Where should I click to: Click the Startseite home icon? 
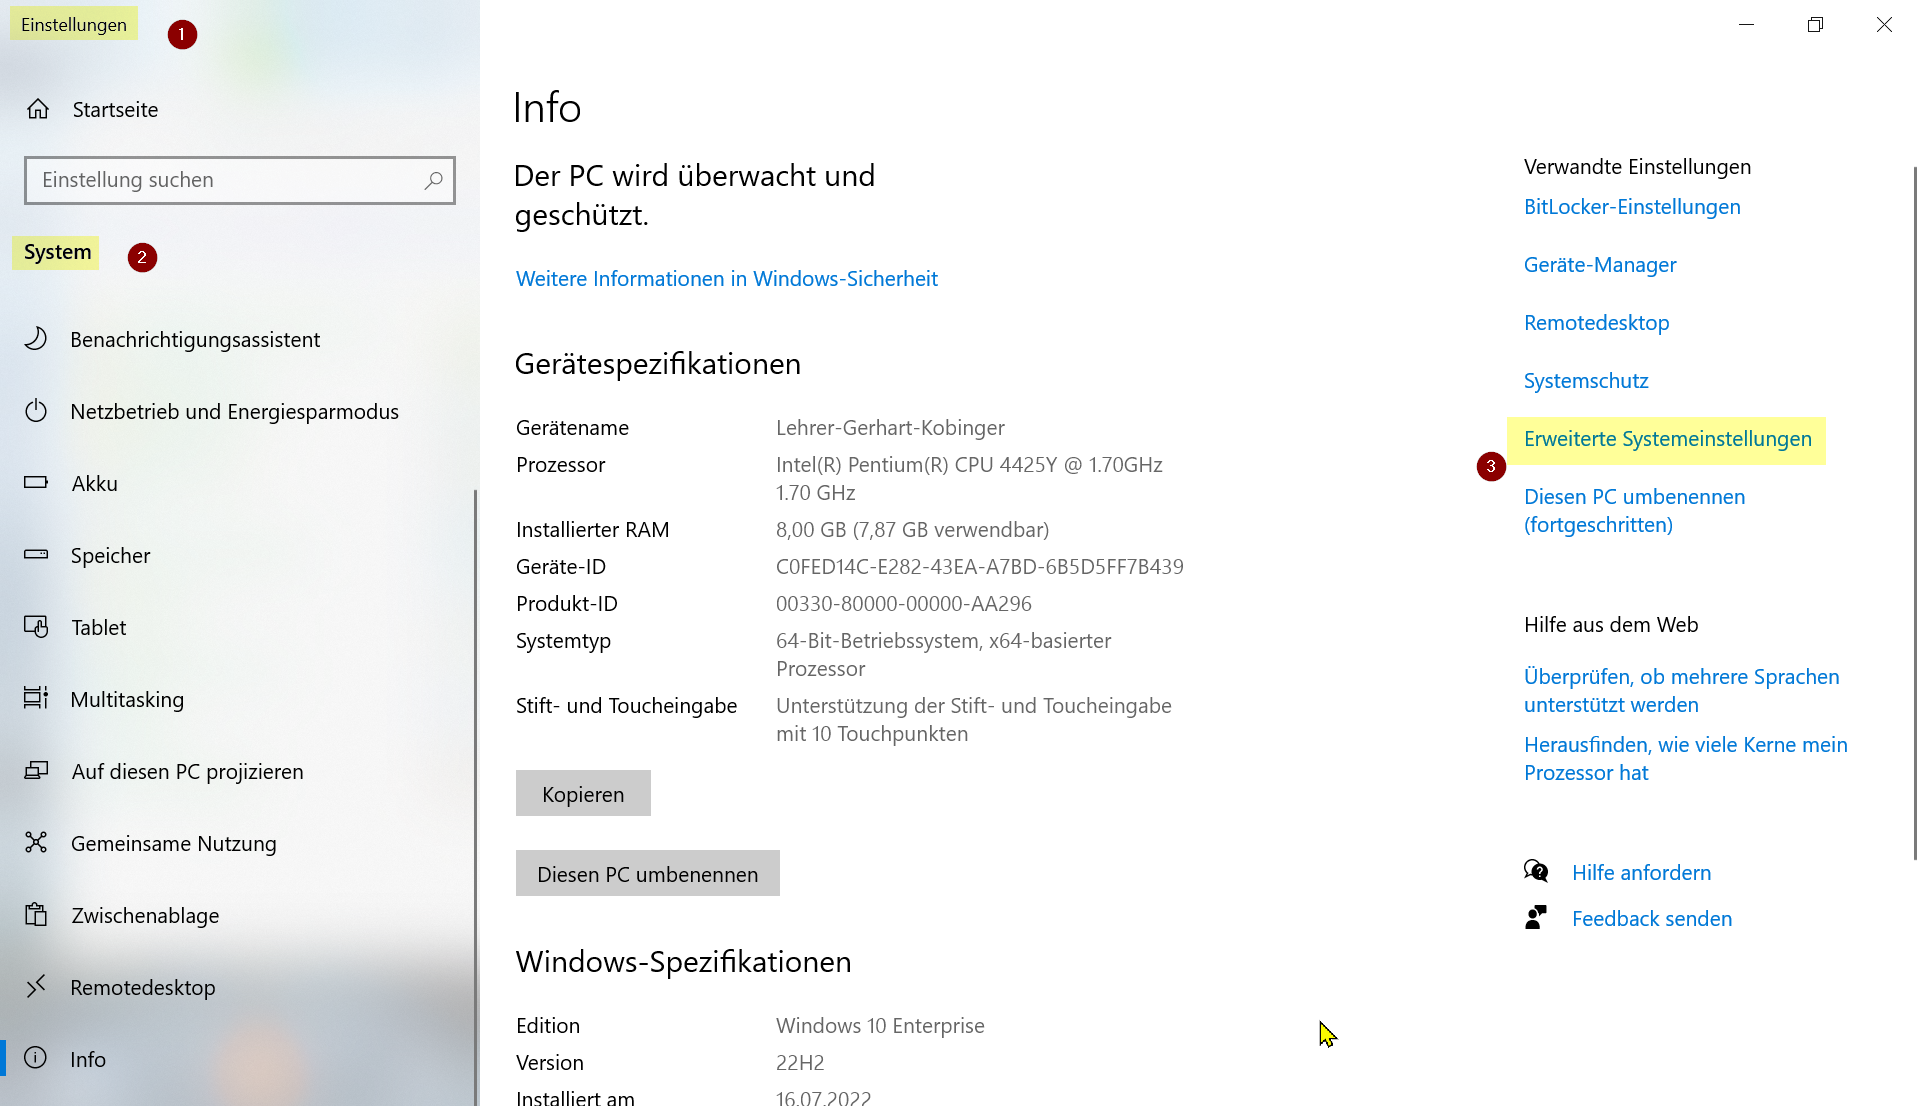click(38, 109)
